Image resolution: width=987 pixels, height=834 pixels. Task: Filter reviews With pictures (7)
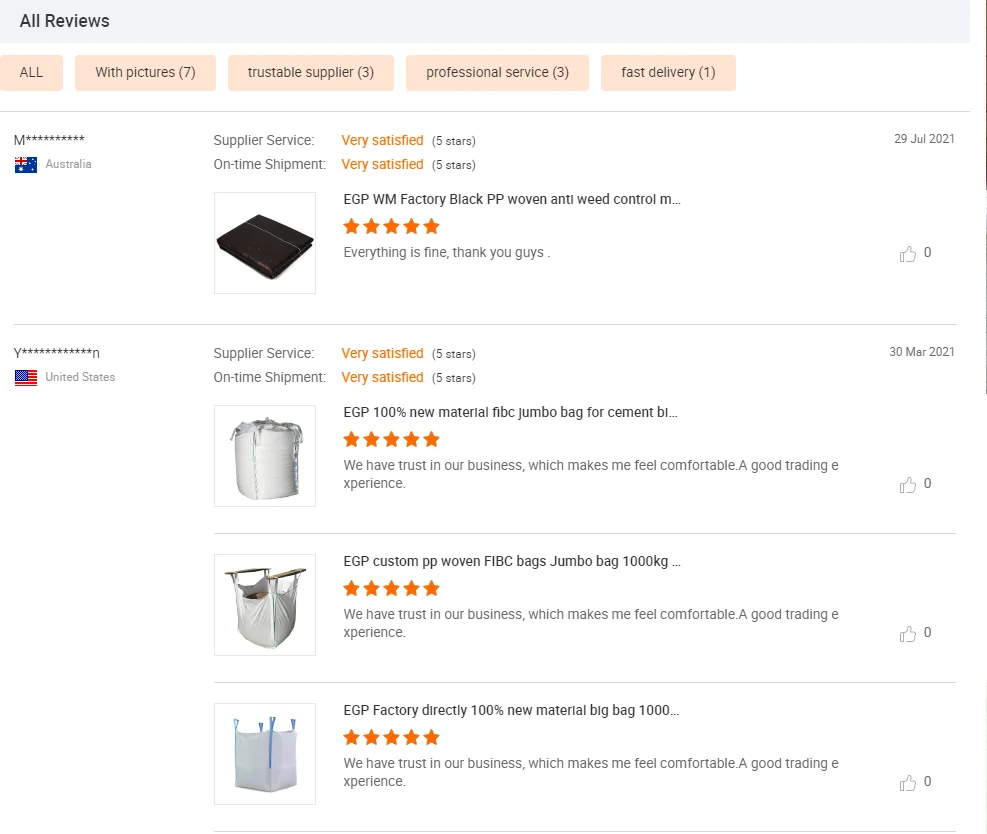pyautogui.click(x=145, y=73)
